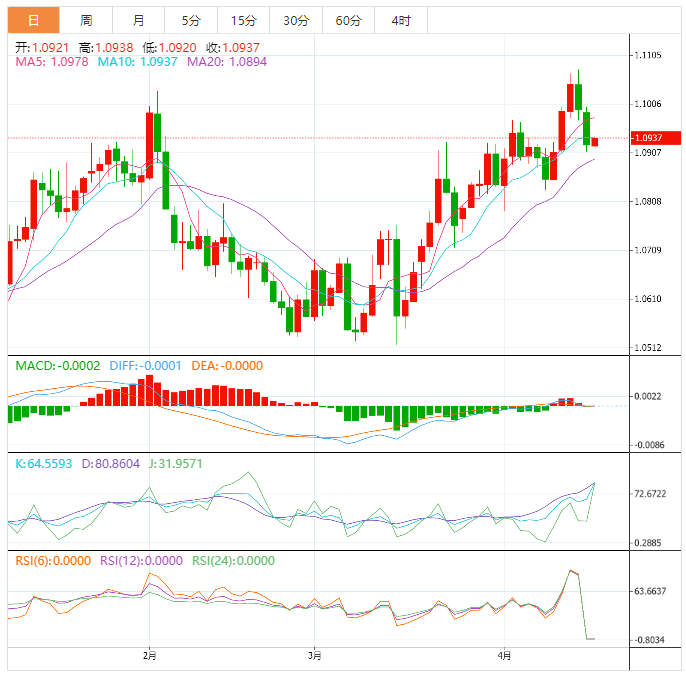686x675 pixels.
Task: Click the MA10 moving average label
Action: 137,62
